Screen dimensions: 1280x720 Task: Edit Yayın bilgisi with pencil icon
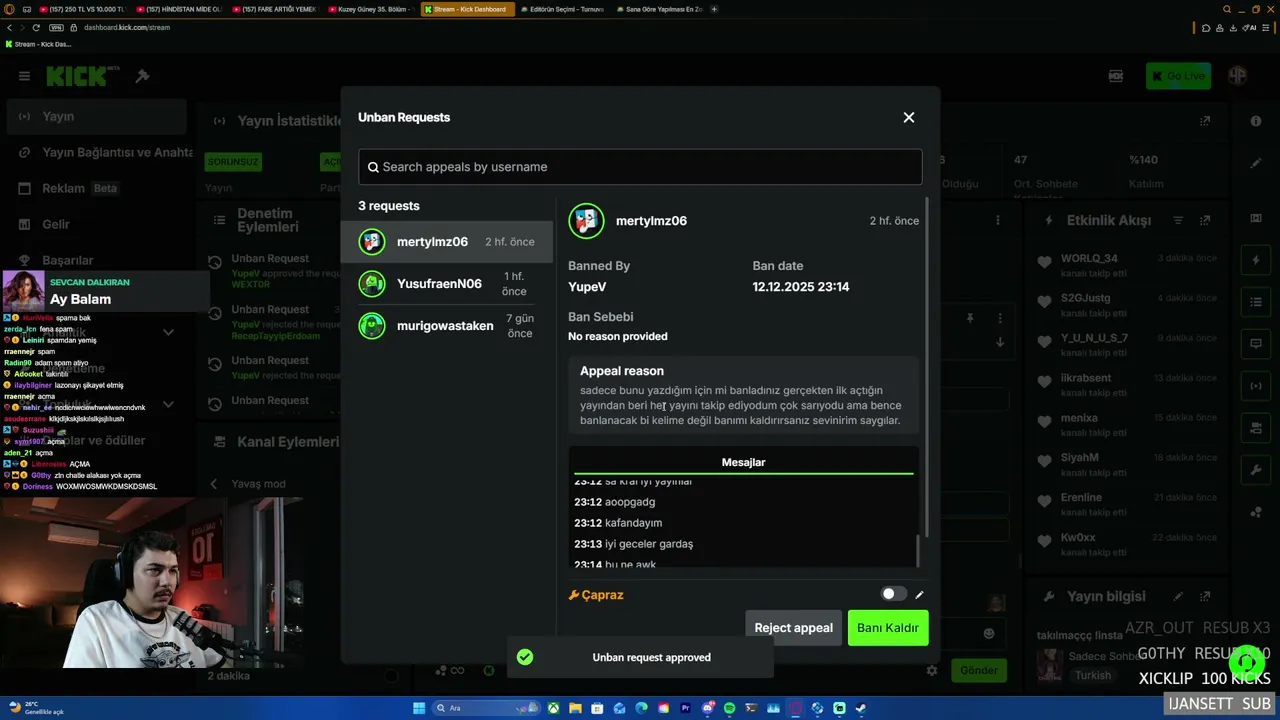1178,596
